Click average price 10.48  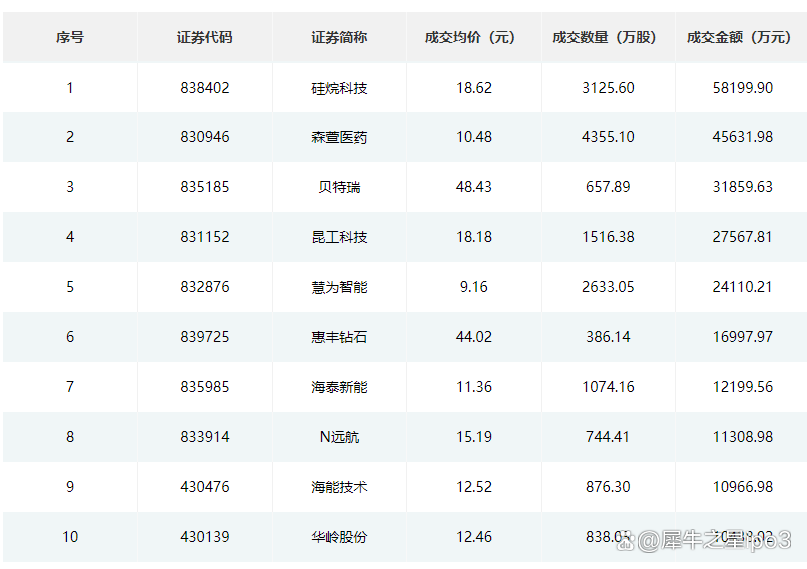(x=474, y=137)
